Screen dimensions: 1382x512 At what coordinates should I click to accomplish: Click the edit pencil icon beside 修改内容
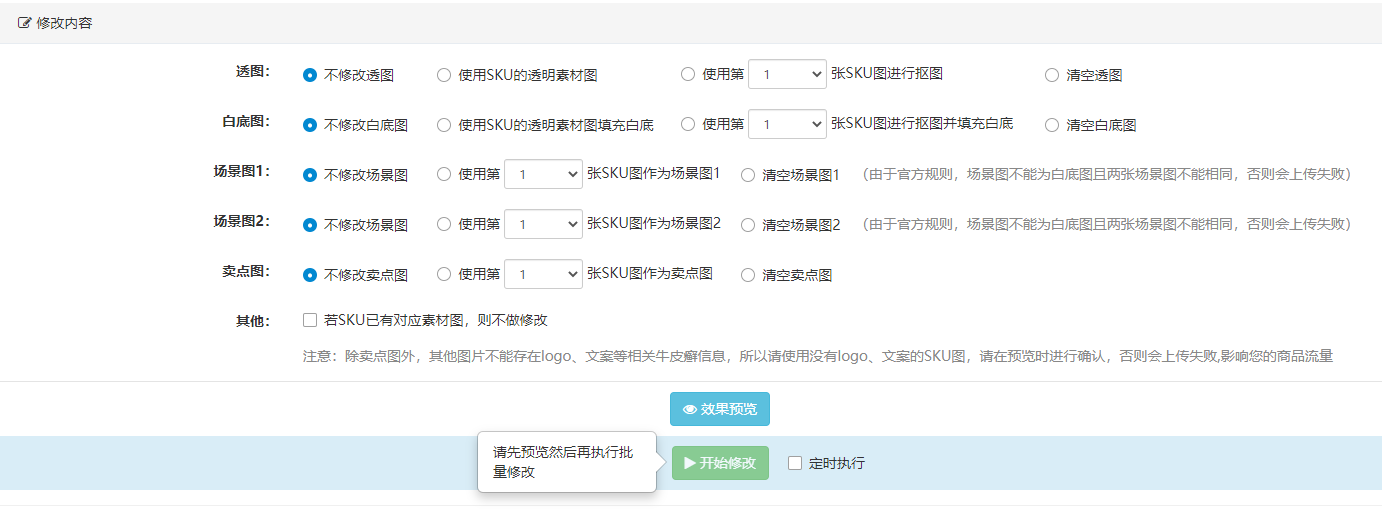point(25,22)
